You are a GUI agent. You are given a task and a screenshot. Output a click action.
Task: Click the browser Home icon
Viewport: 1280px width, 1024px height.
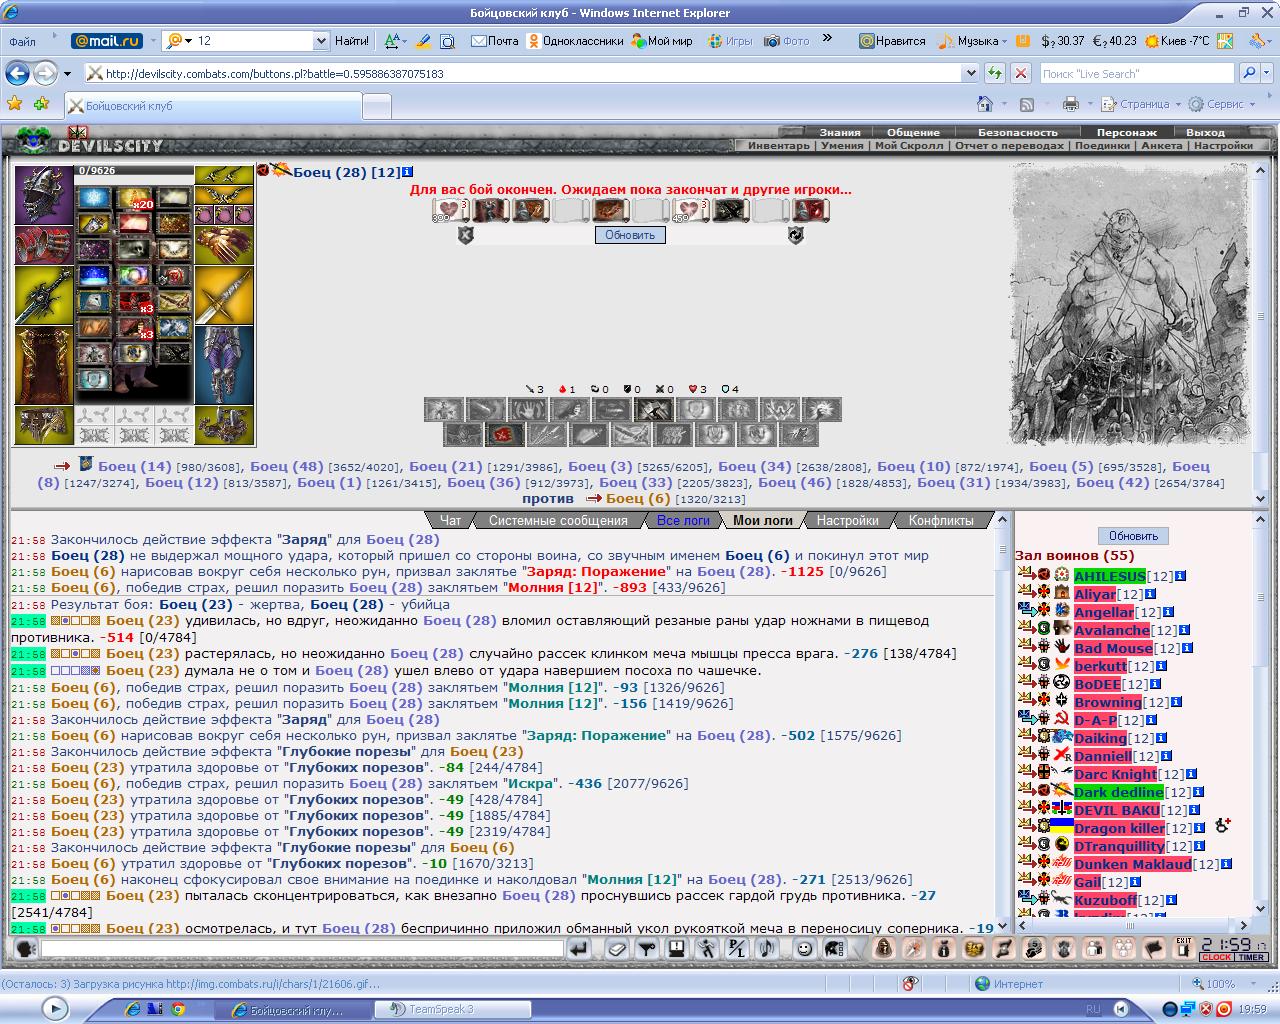coord(985,104)
